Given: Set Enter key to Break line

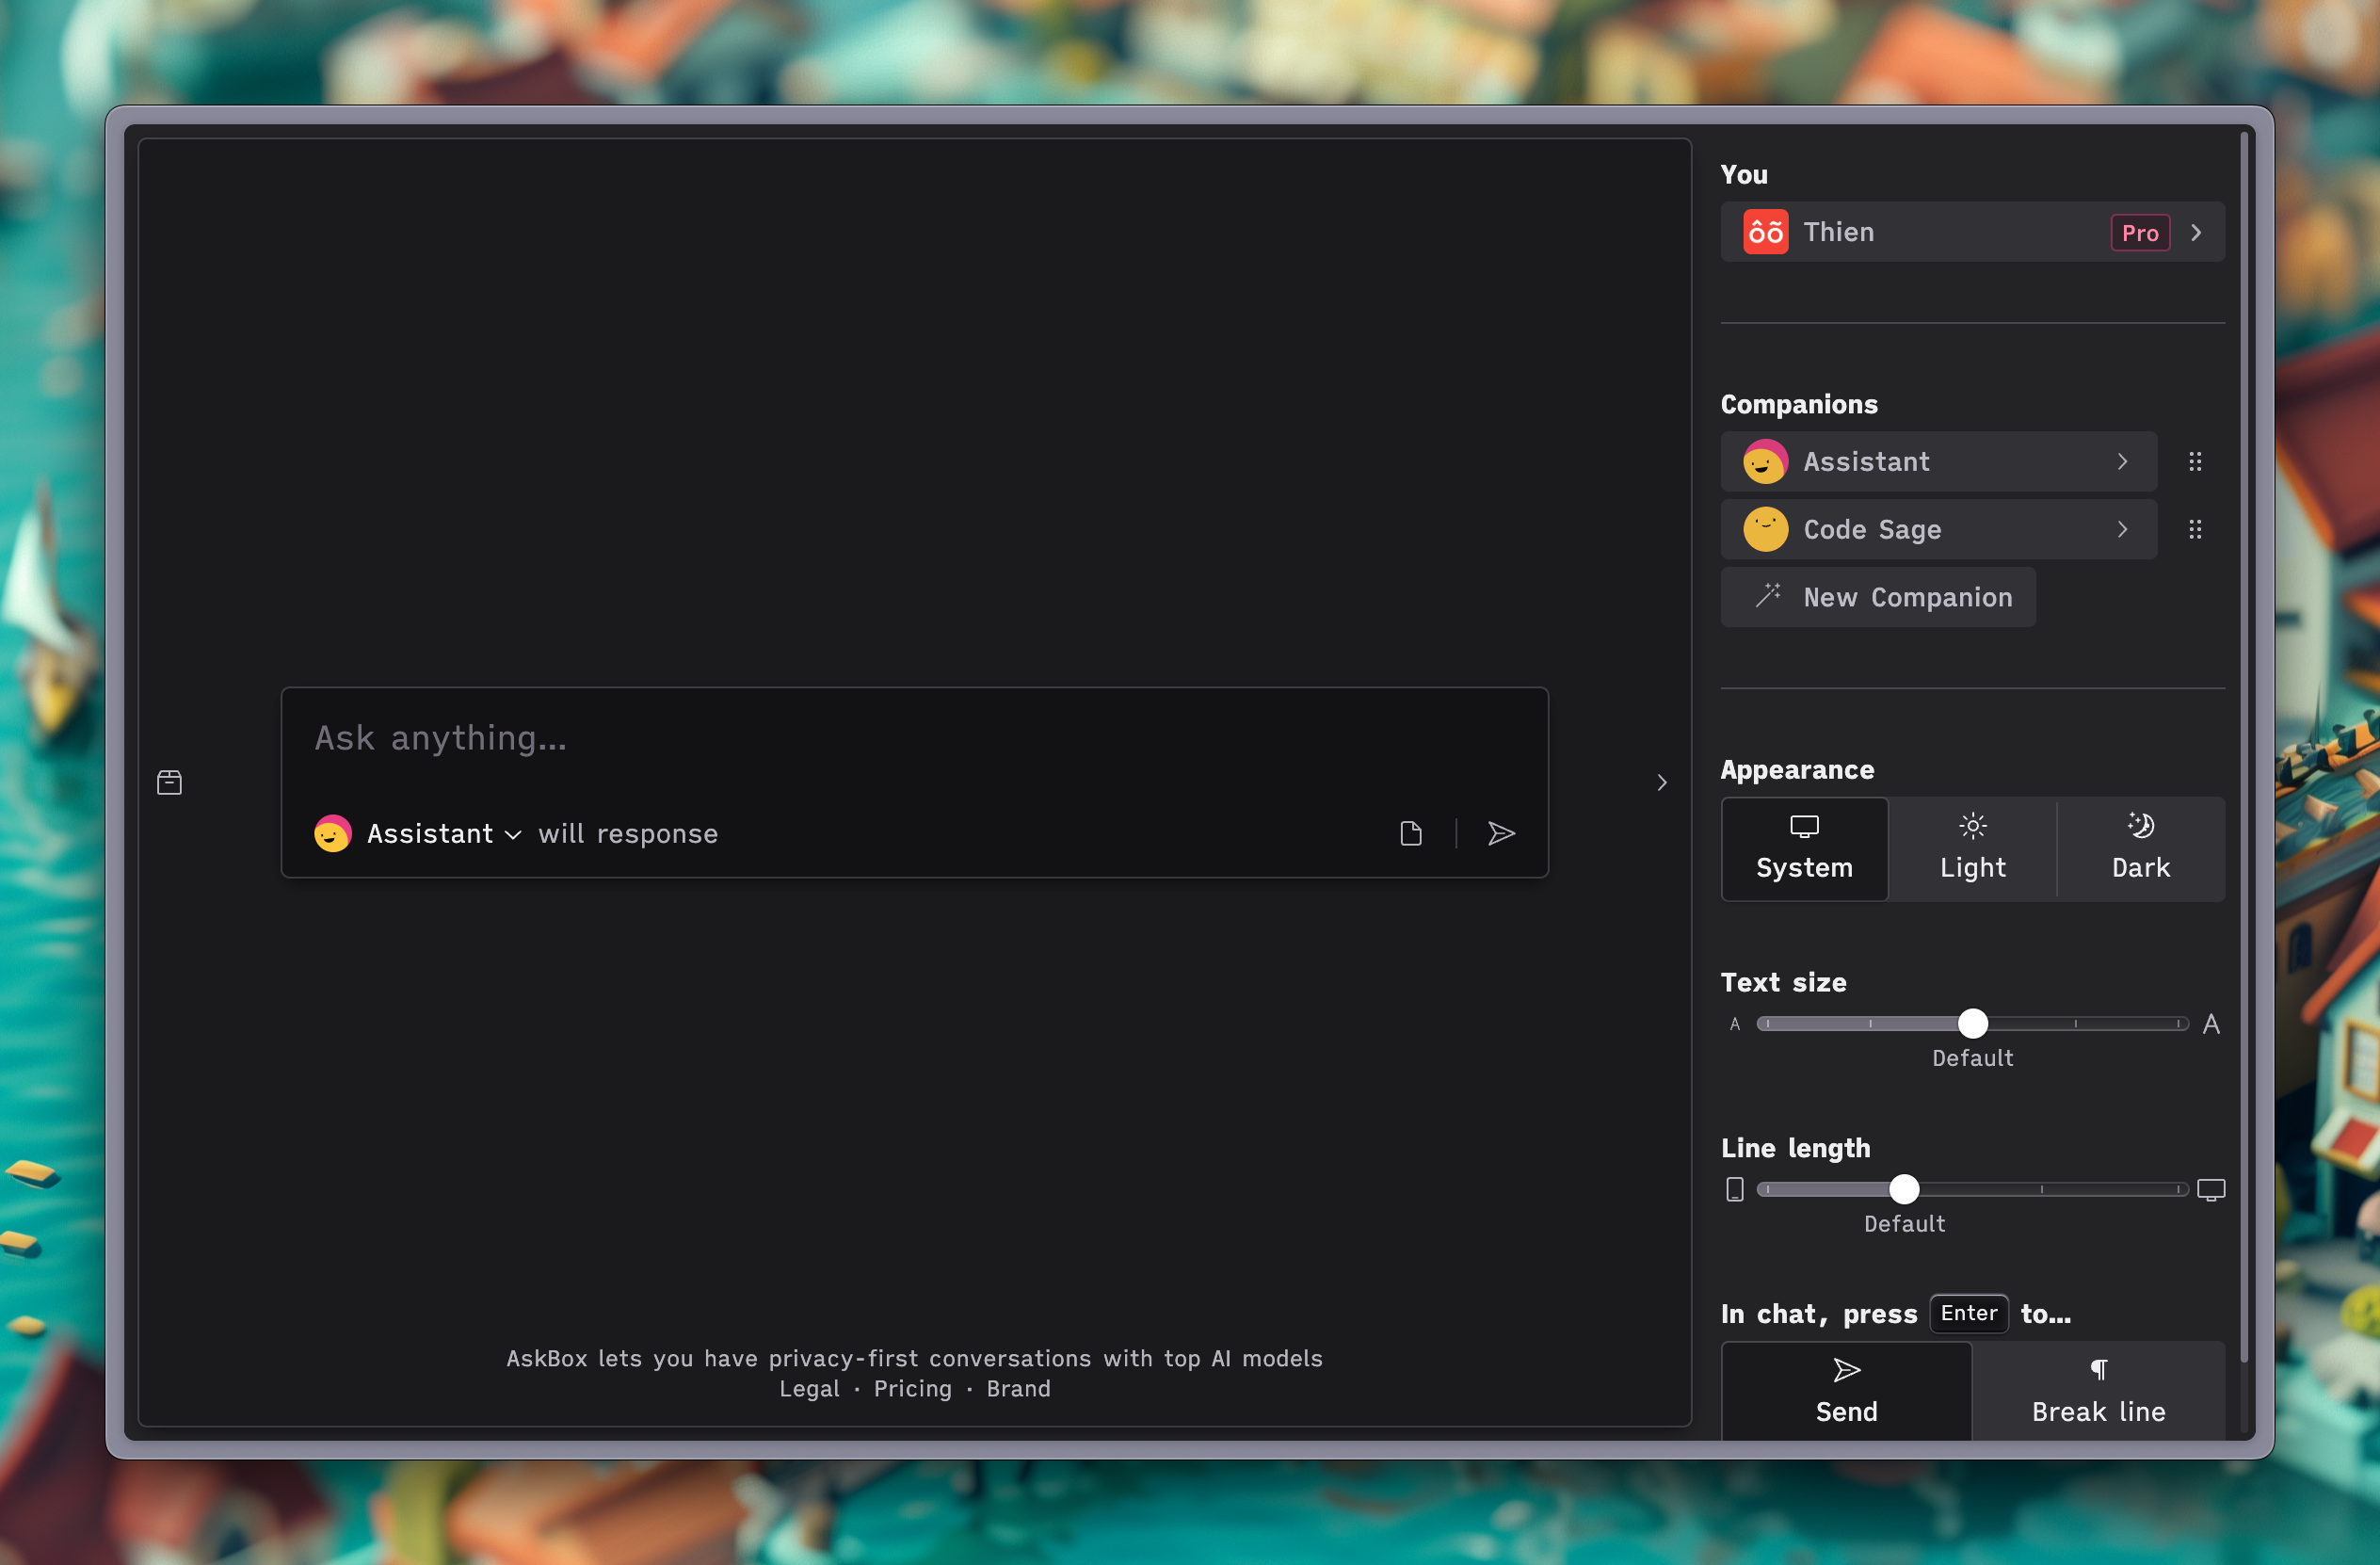Looking at the screenshot, I should coord(2098,1391).
